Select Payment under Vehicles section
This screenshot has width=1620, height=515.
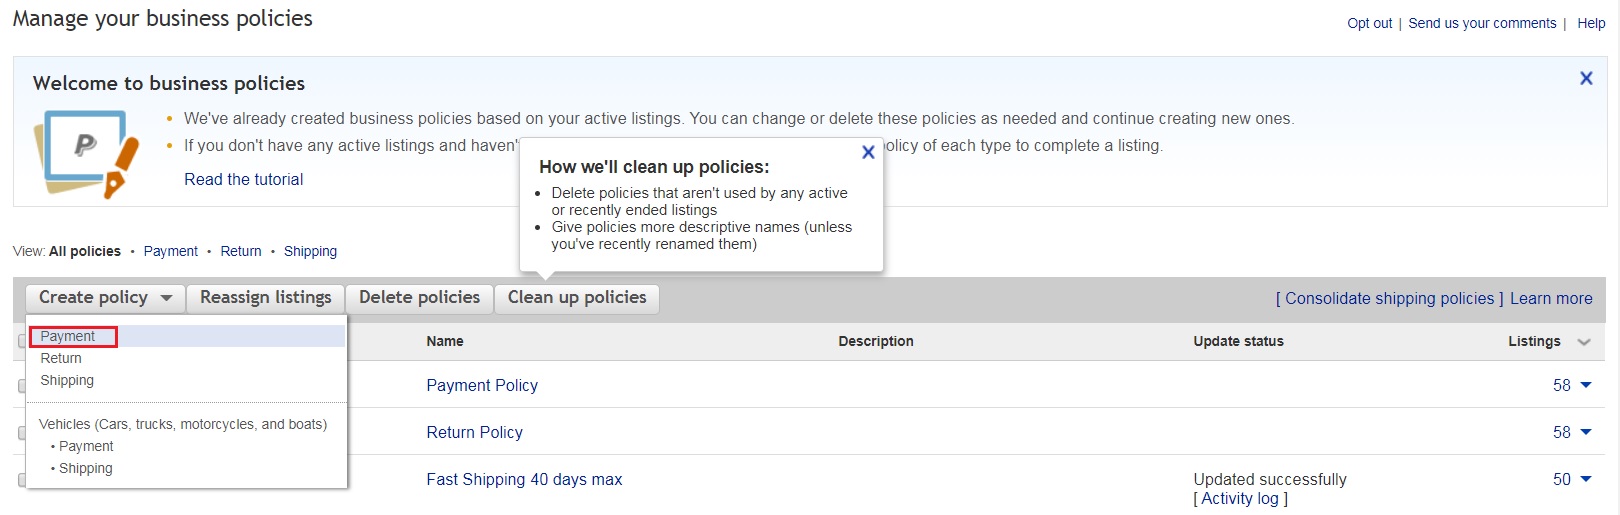(x=86, y=446)
